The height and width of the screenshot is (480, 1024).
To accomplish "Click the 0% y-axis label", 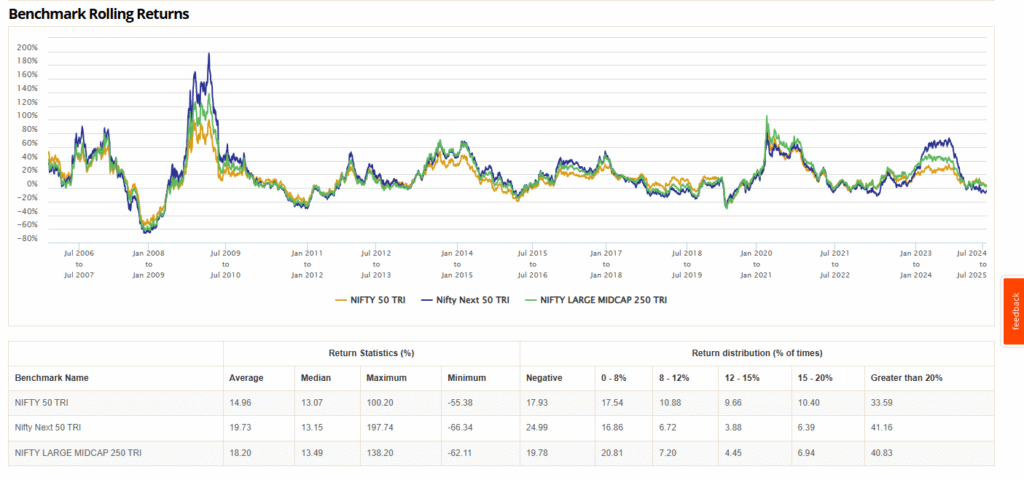I will [x=31, y=184].
